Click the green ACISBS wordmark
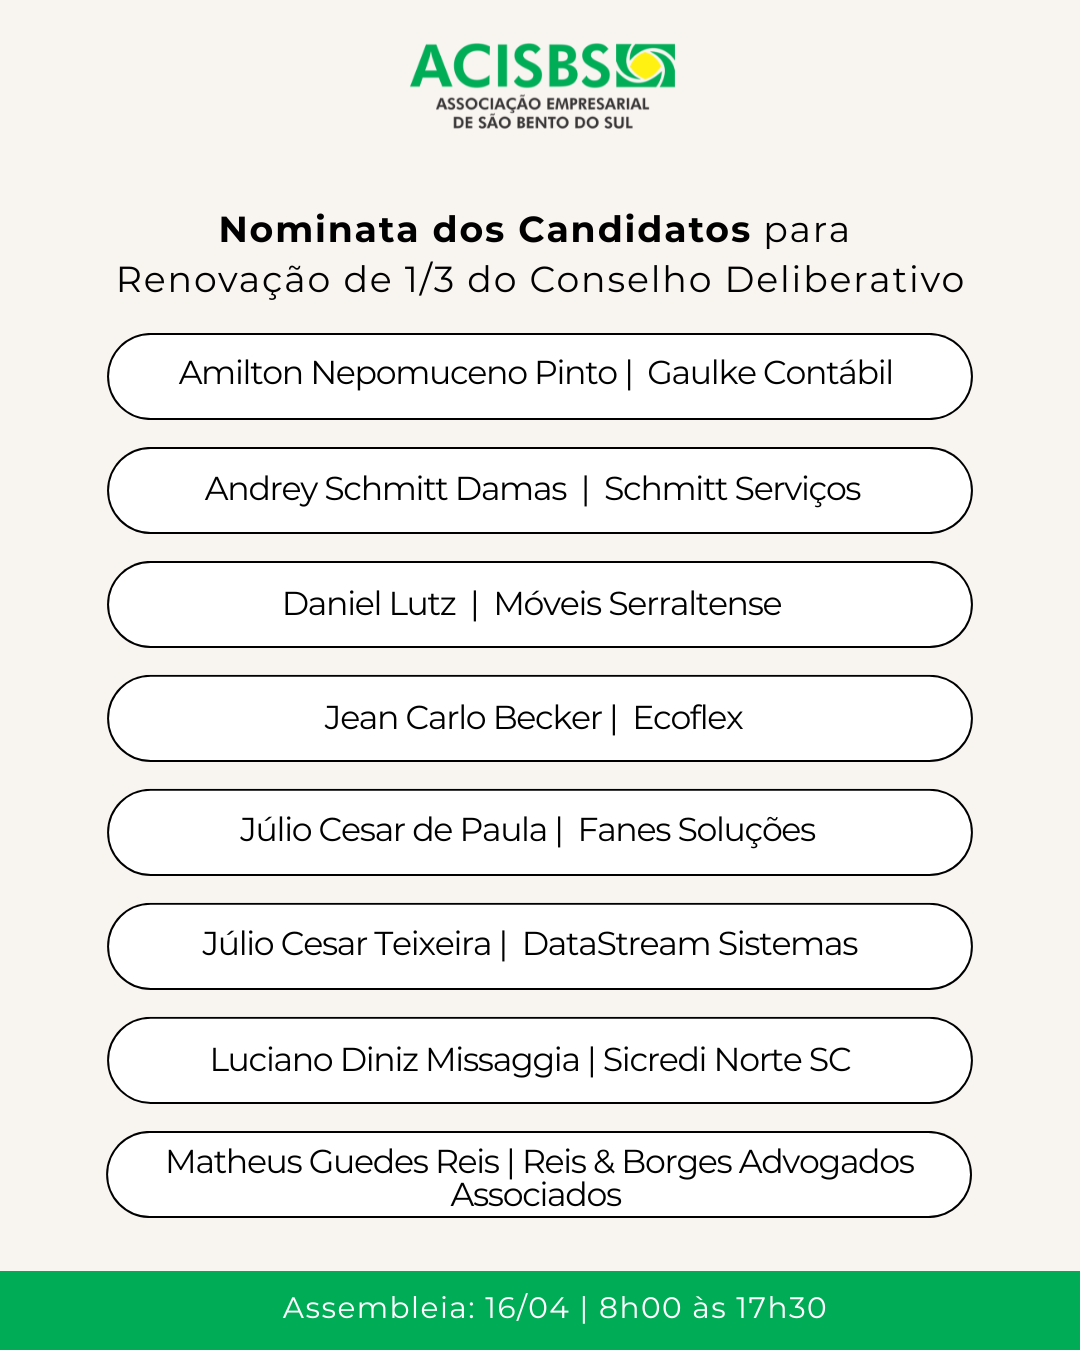 510,67
